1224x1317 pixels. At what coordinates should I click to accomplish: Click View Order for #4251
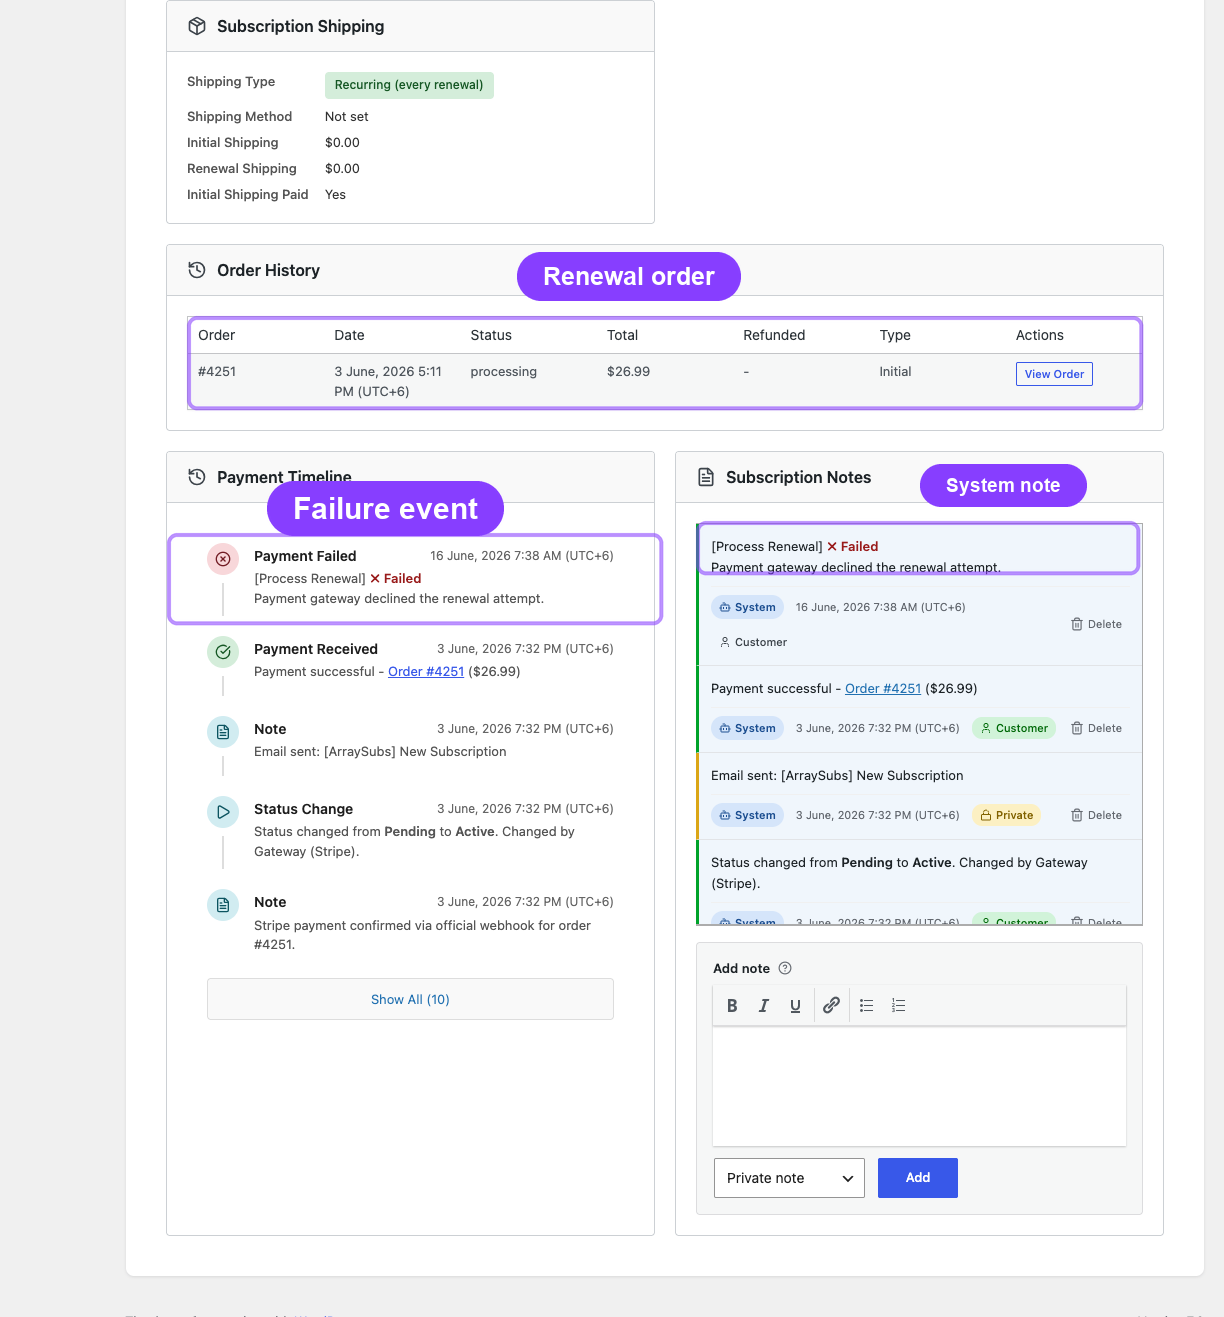click(x=1054, y=374)
